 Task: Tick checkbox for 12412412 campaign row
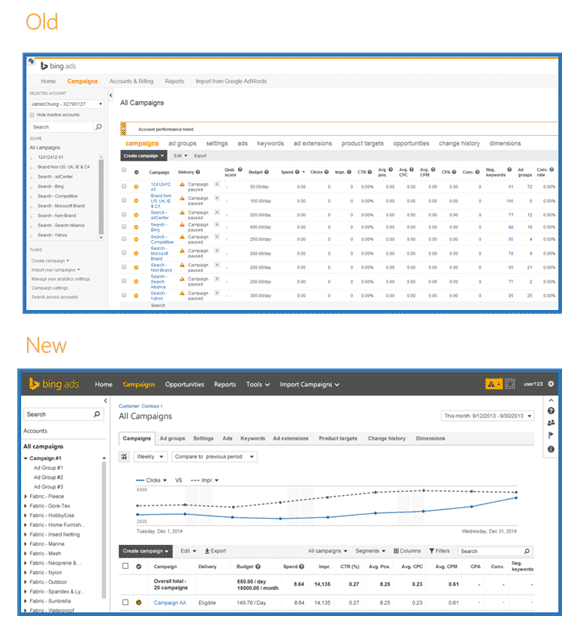124,186
